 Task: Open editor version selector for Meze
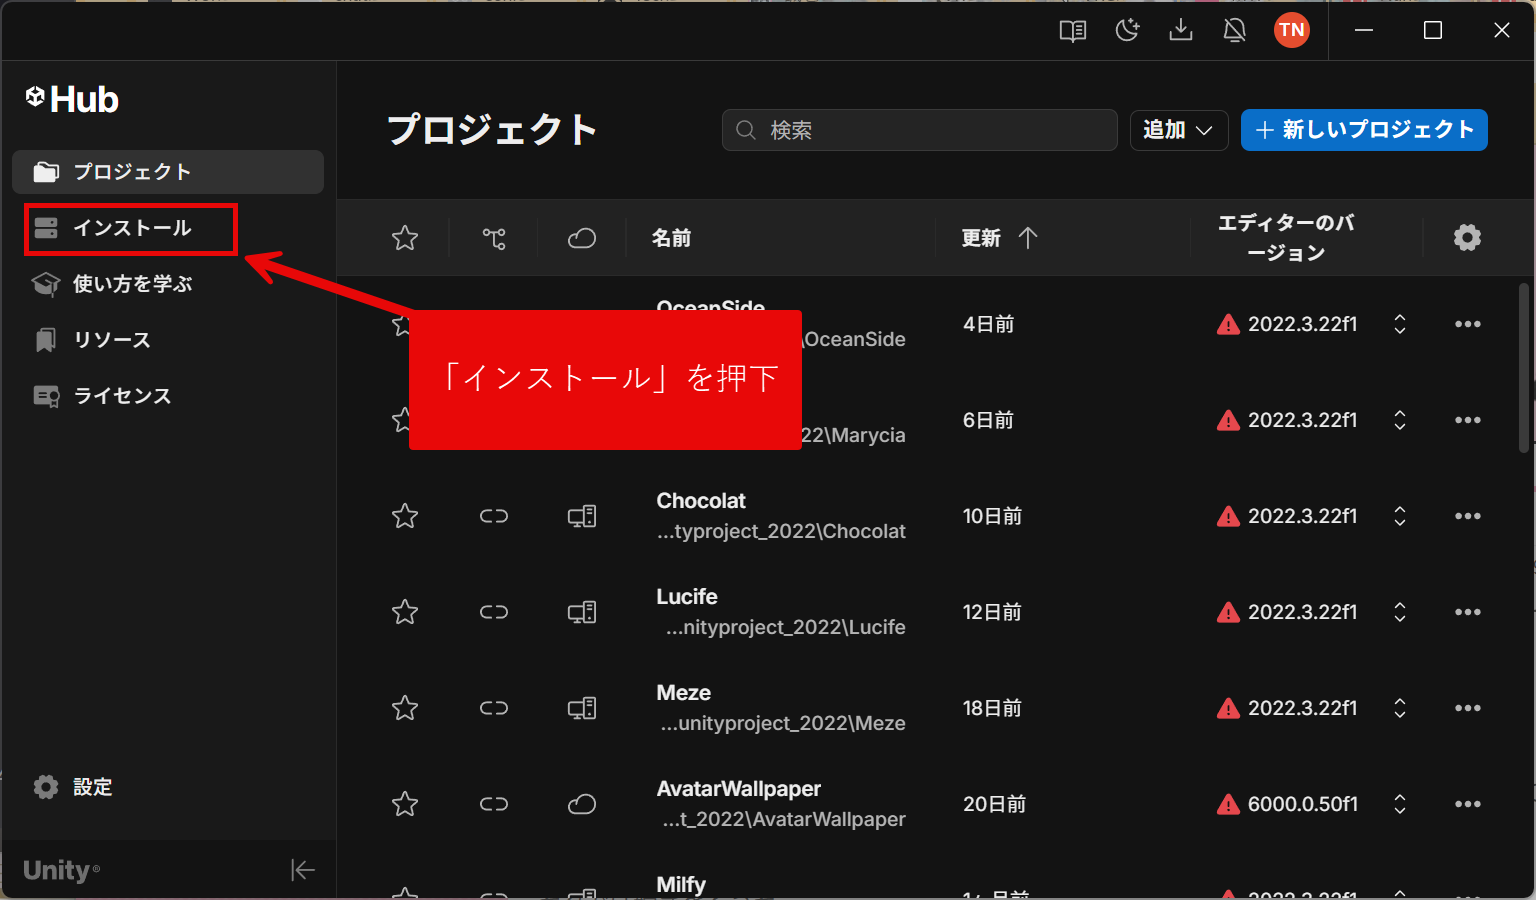click(x=1400, y=708)
